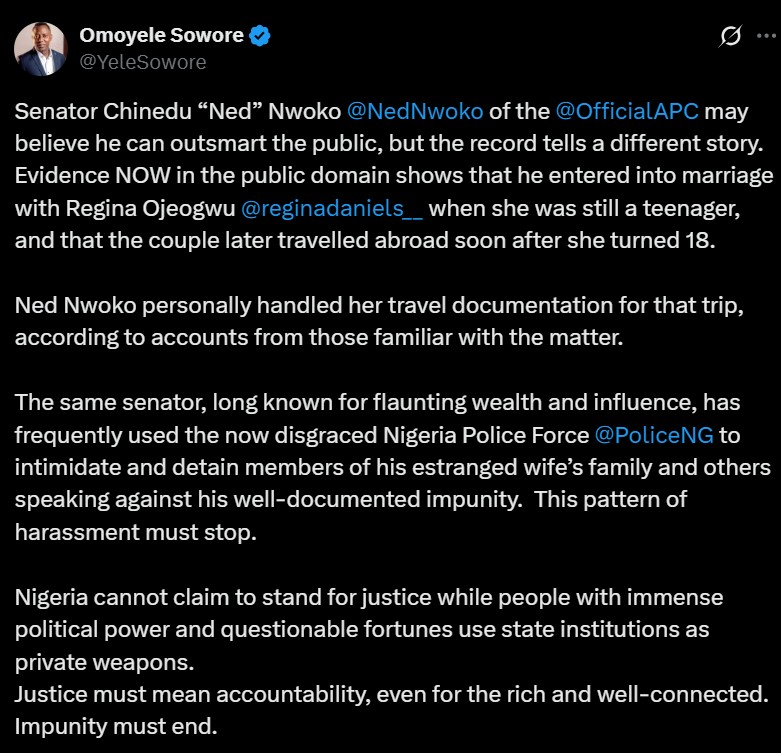The width and height of the screenshot is (781, 753).
Task: Open Omoyele Sowore's profile picture
Action: click(40, 49)
